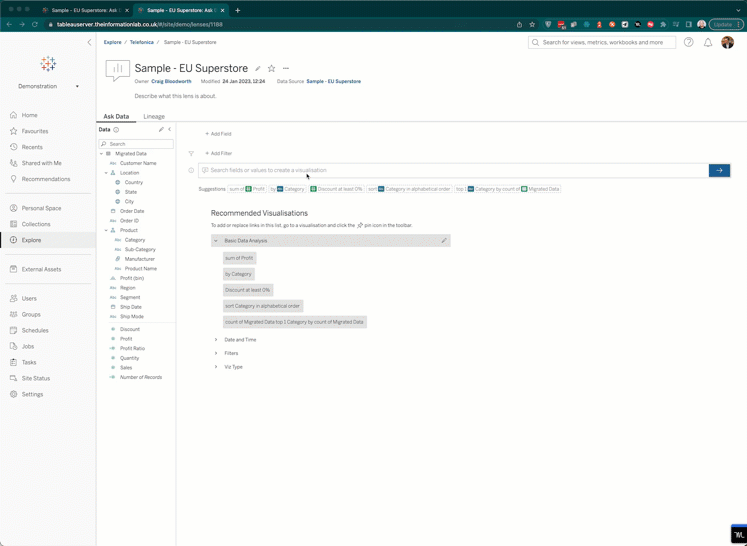Go to Recents in sidebar
This screenshot has width=747, height=546.
32,147
